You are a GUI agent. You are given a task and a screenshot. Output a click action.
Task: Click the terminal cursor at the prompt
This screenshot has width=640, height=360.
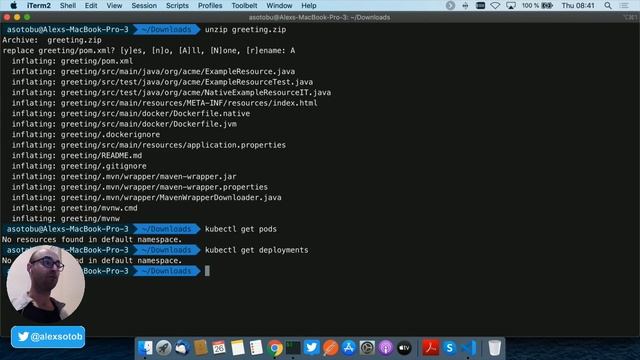point(207,271)
